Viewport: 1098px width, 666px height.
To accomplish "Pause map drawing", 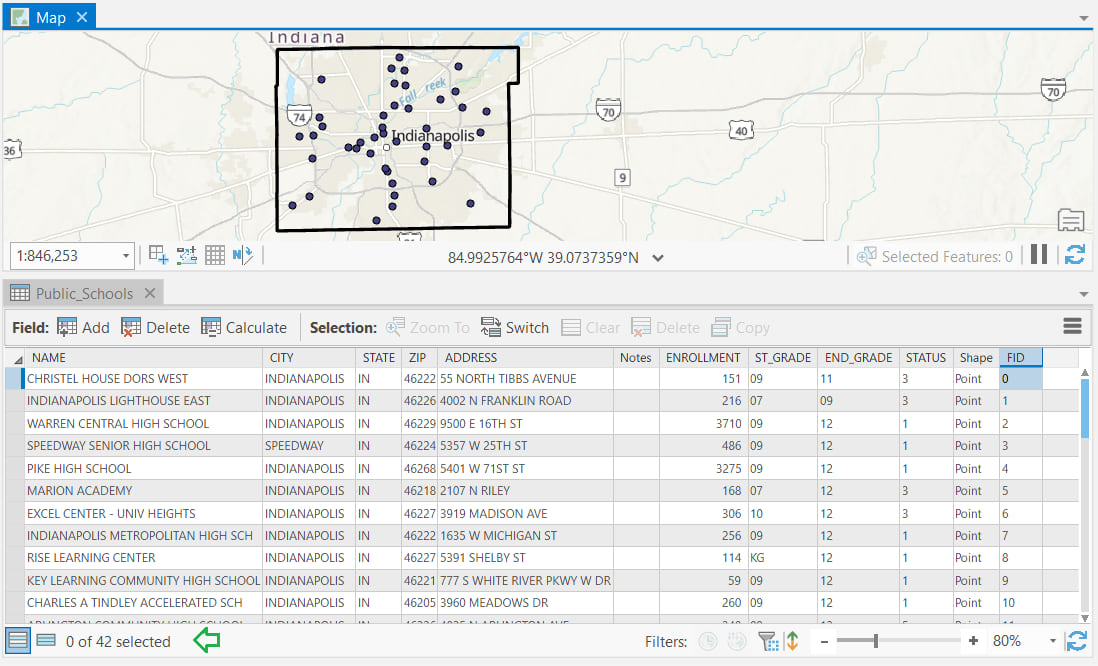I will click(x=1039, y=255).
